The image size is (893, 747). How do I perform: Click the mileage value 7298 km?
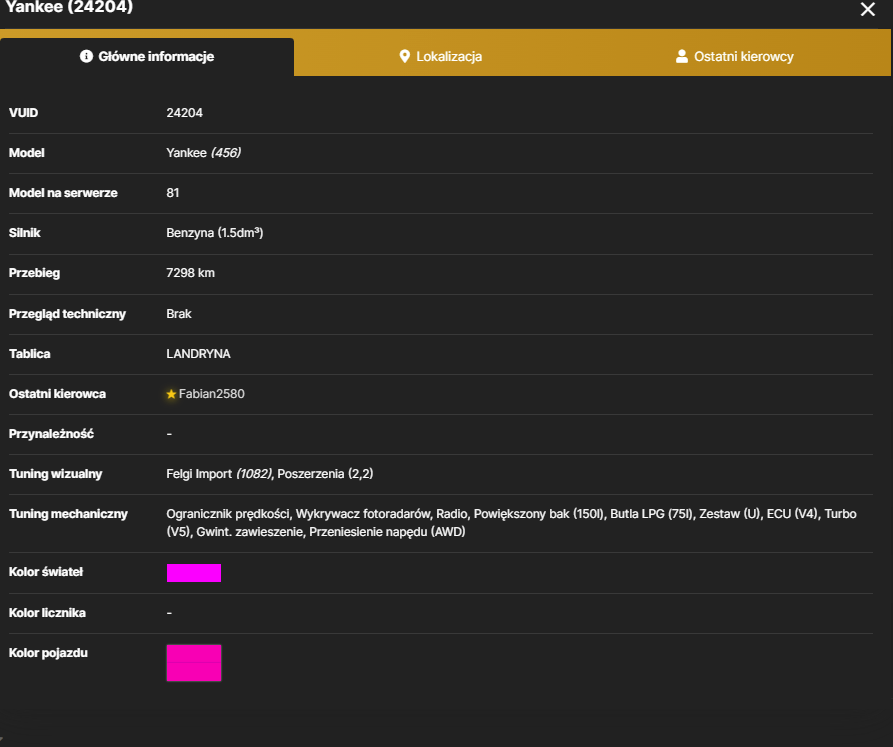coord(190,273)
